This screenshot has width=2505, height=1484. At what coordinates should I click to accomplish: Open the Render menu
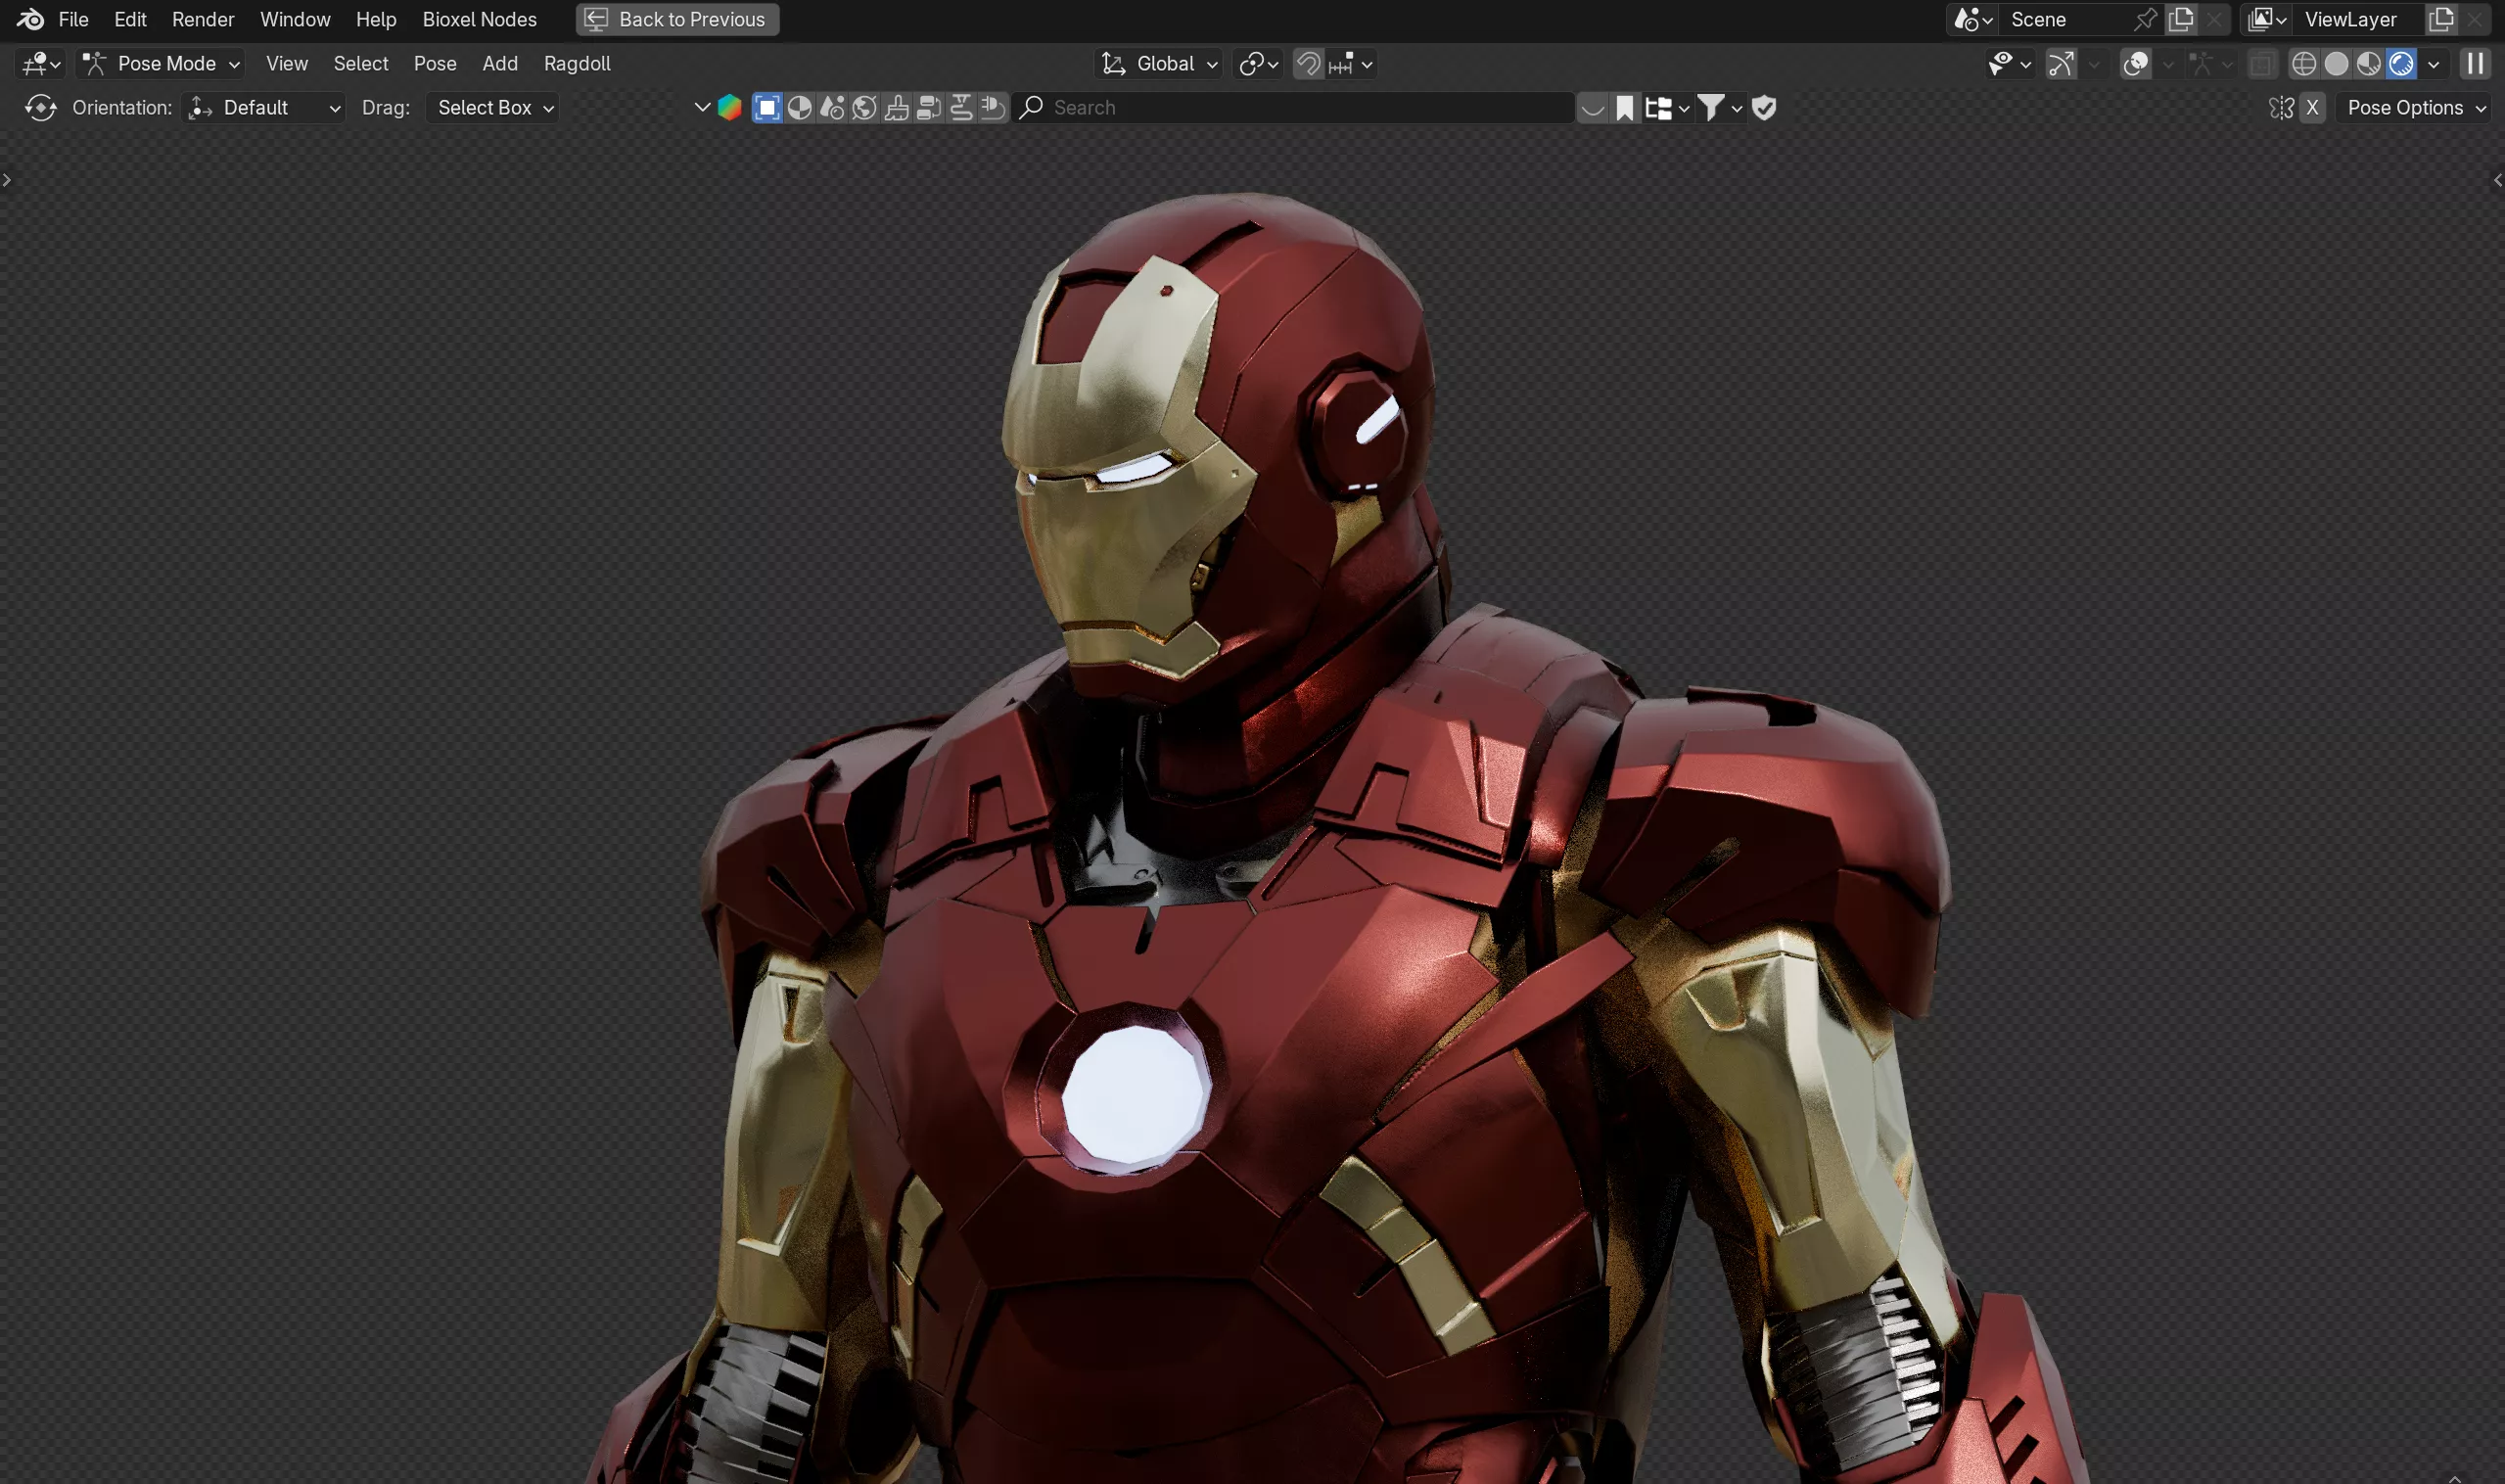coord(203,19)
